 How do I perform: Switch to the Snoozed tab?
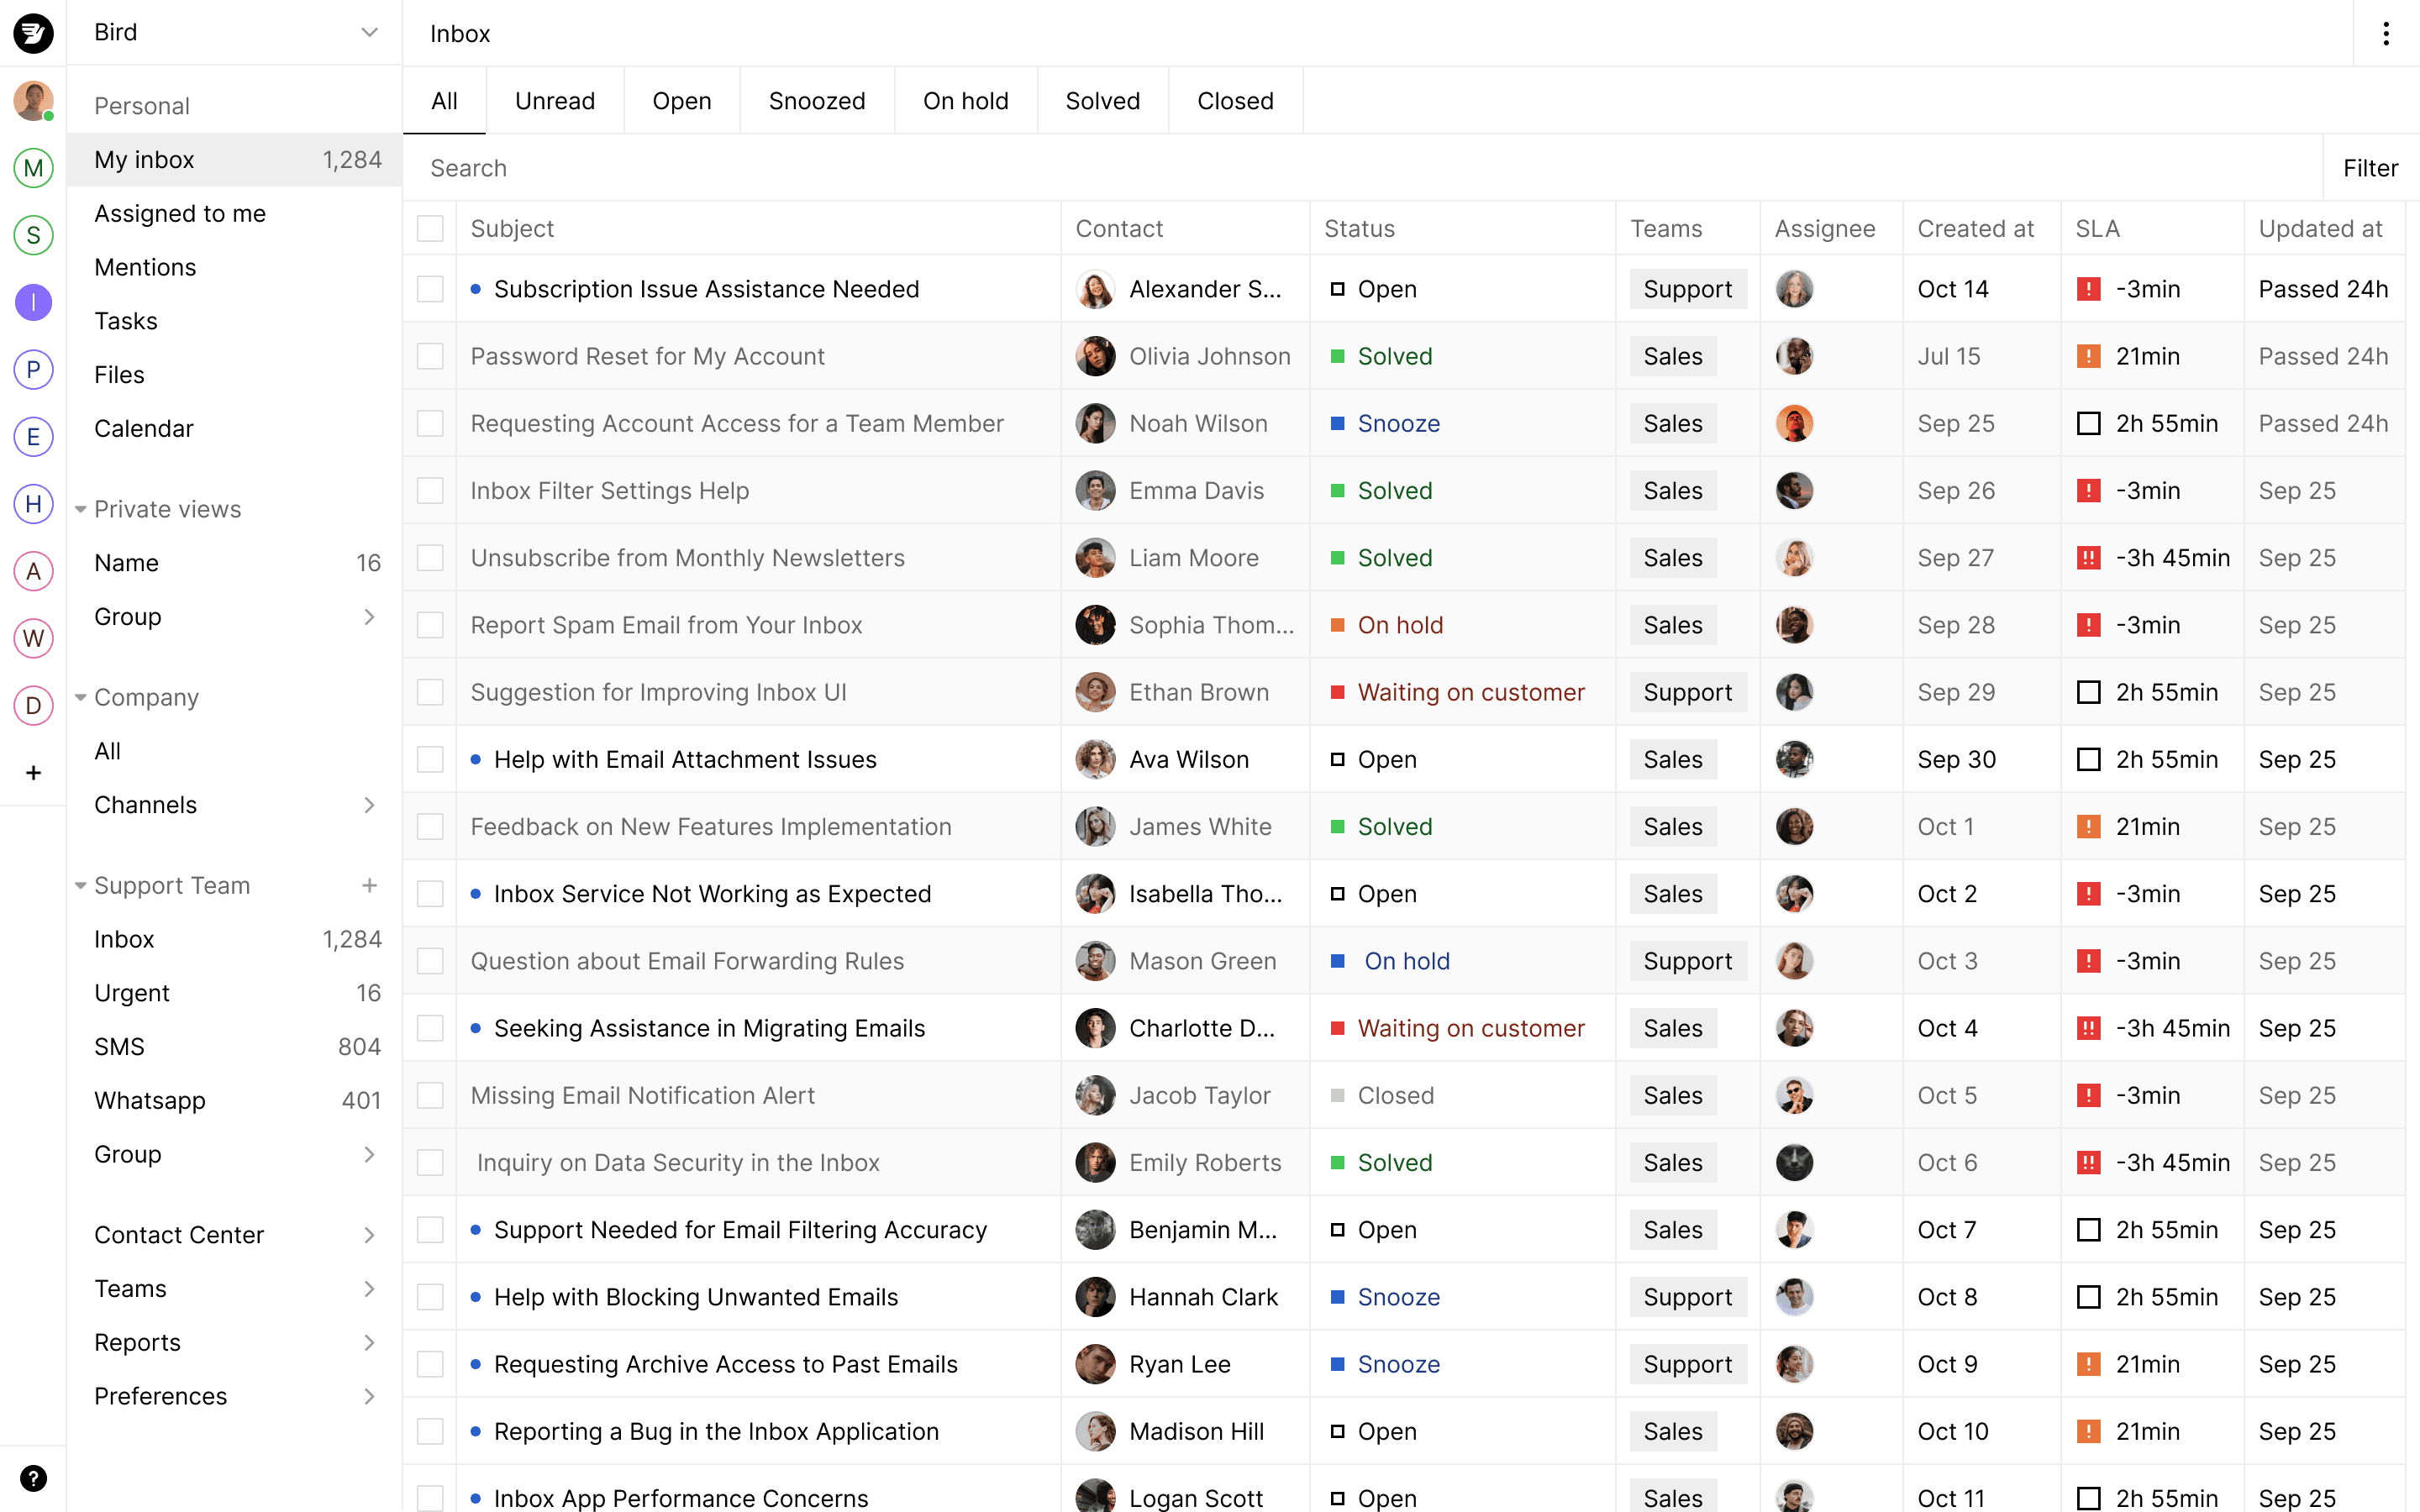[x=817, y=101]
